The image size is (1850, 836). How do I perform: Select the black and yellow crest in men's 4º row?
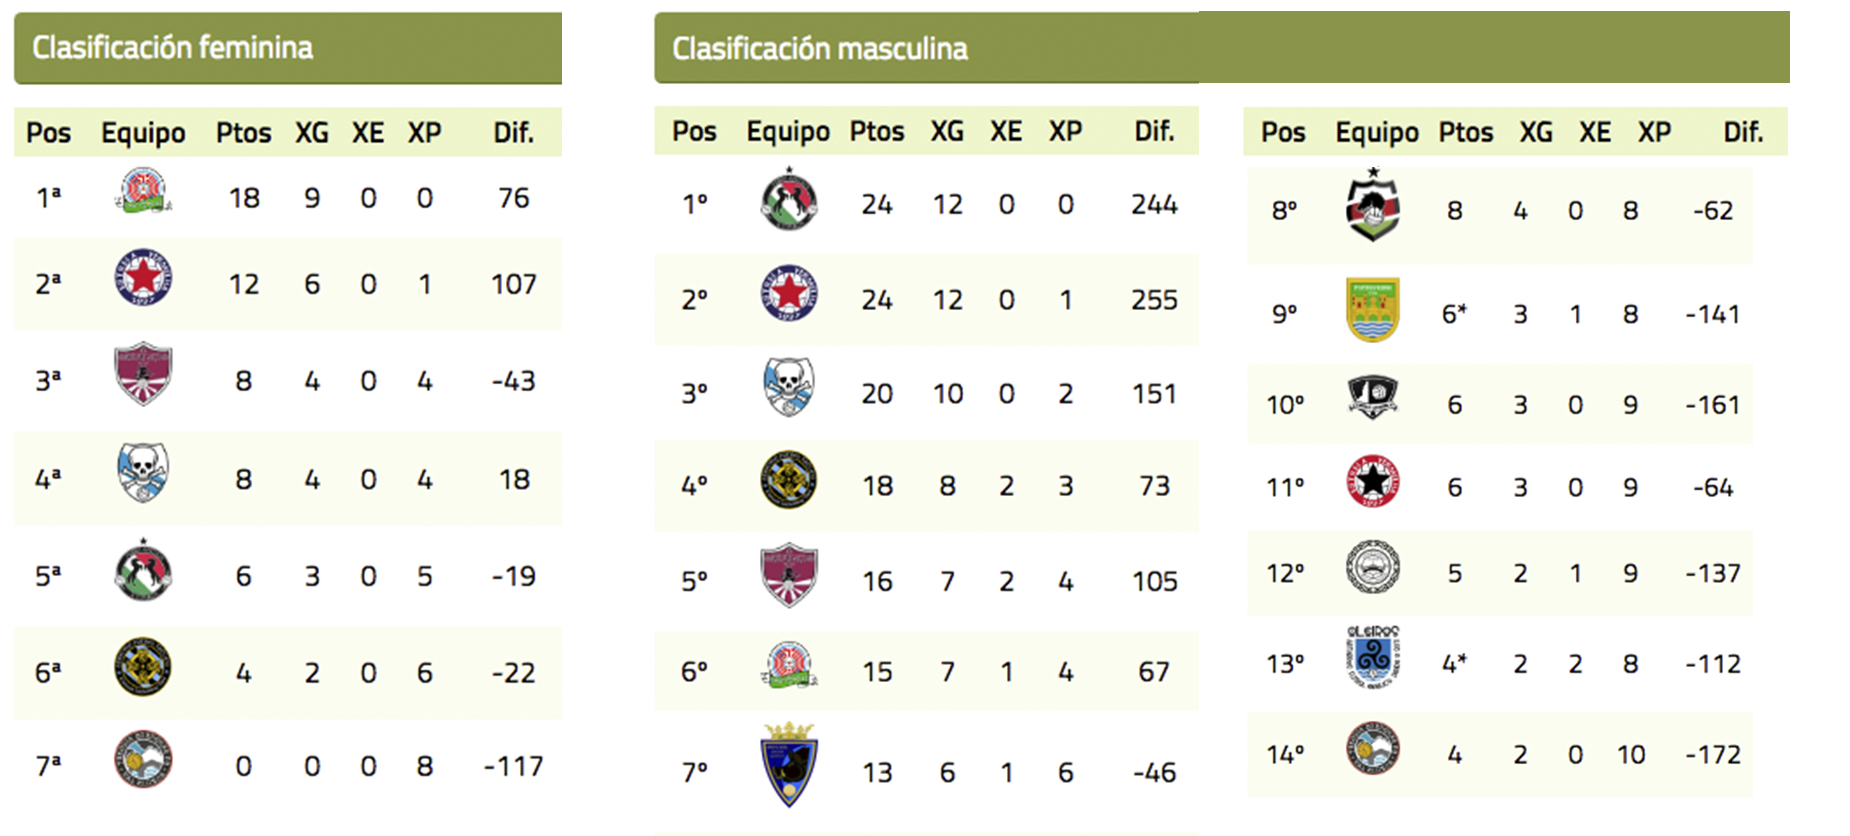(x=789, y=480)
